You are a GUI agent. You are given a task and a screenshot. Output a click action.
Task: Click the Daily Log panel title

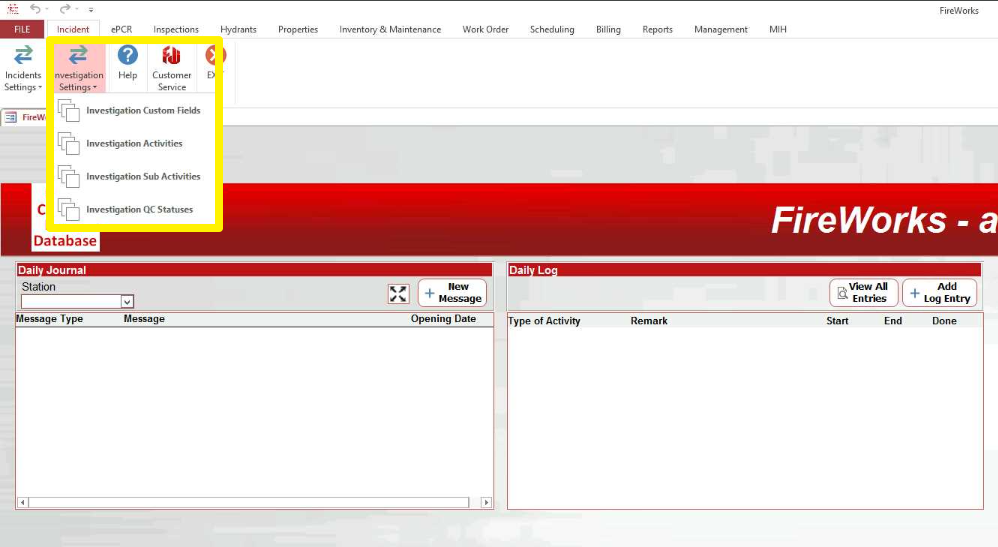coord(533,270)
